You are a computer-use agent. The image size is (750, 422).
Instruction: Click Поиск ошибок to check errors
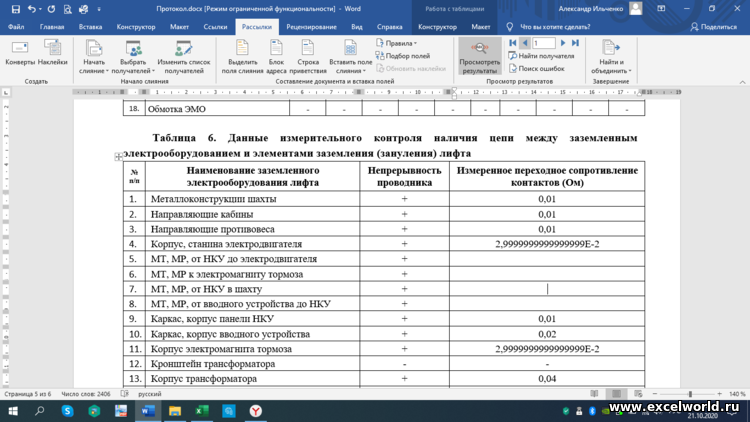click(537, 68)
